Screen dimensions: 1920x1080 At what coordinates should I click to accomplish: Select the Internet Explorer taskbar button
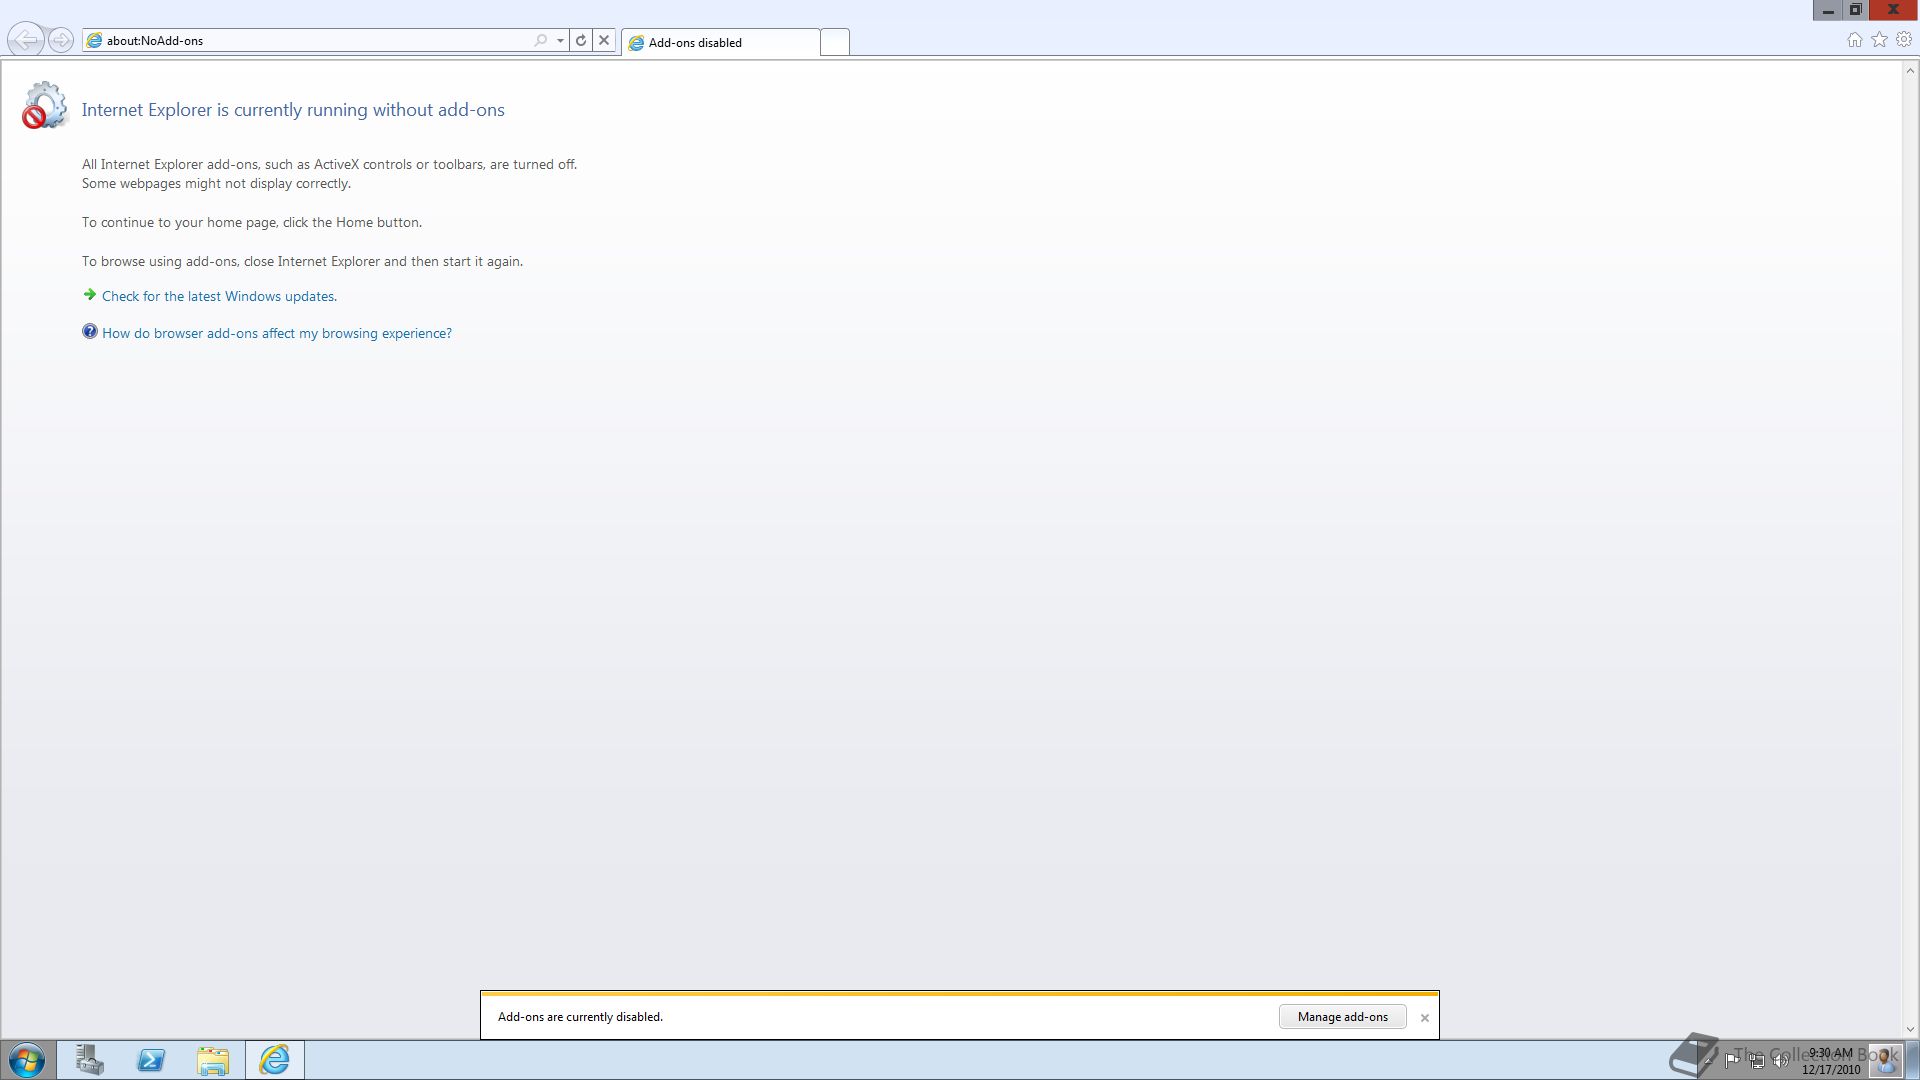[275, 1060]
